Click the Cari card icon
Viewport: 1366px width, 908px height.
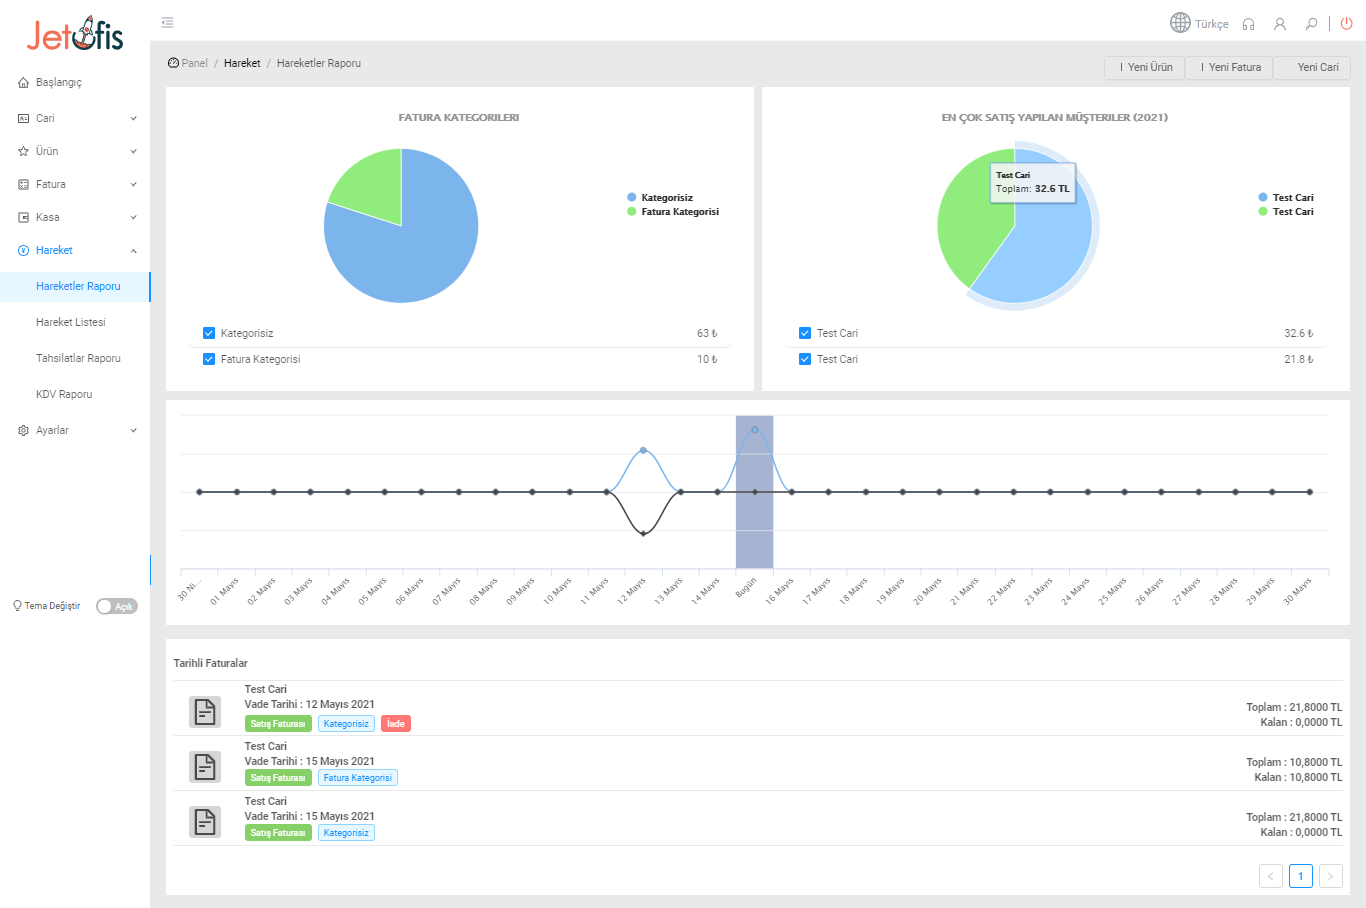[23, 118]
